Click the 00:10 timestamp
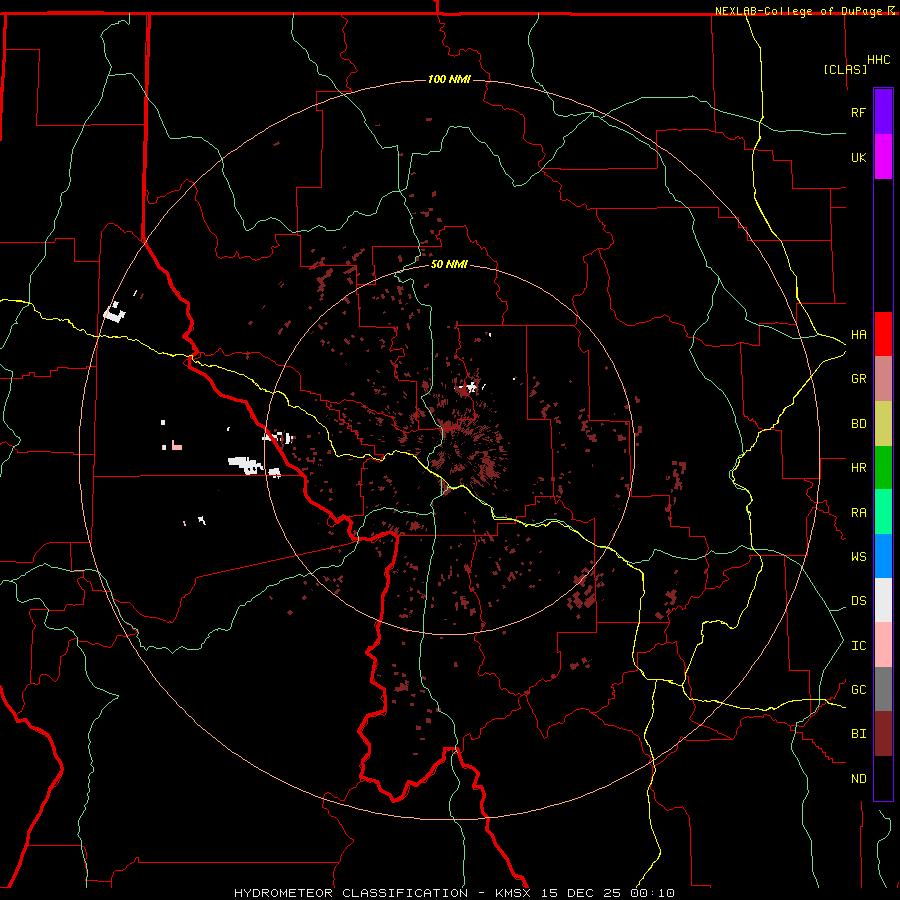The width and height of the screenshot is (900, 900). tap(651, 893)
